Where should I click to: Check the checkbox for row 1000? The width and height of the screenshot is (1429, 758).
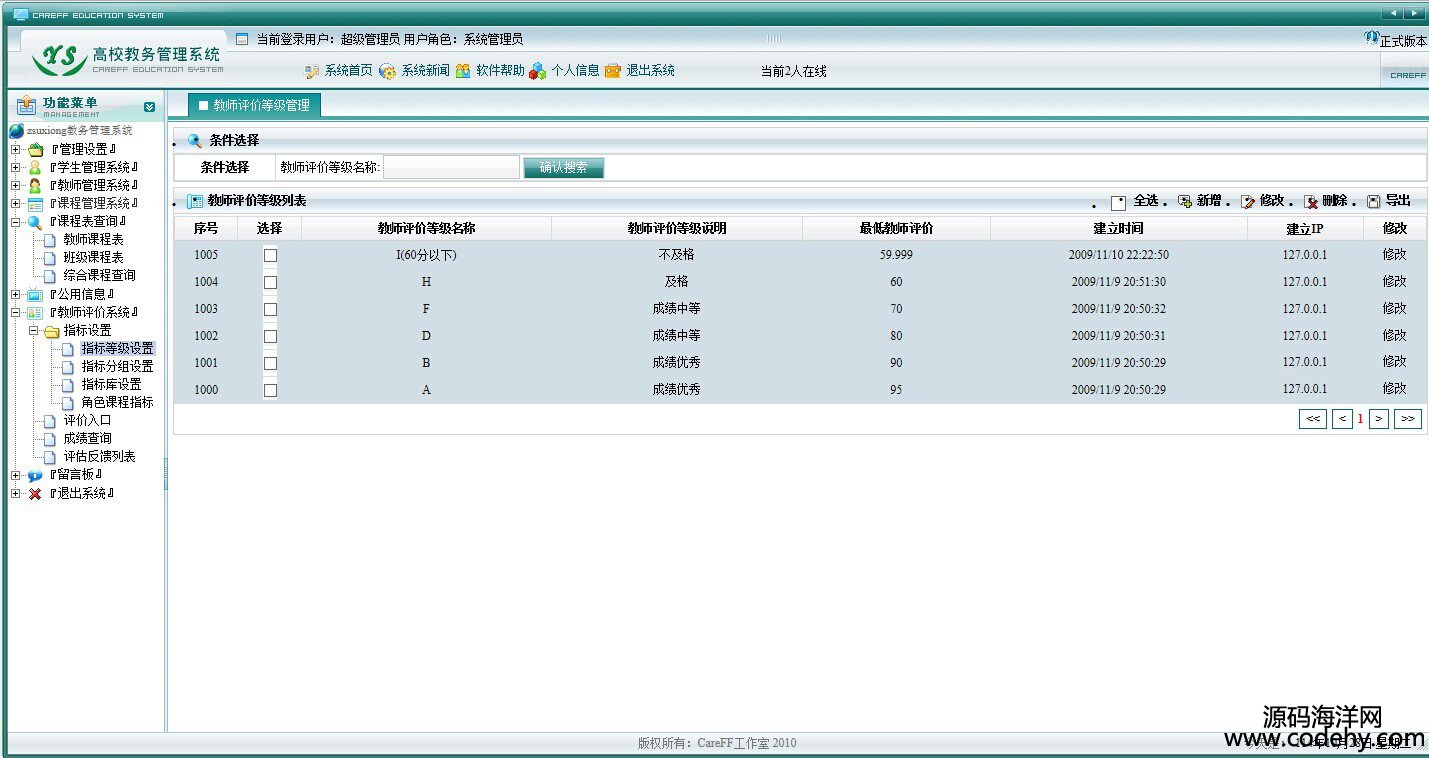[270, 390]
